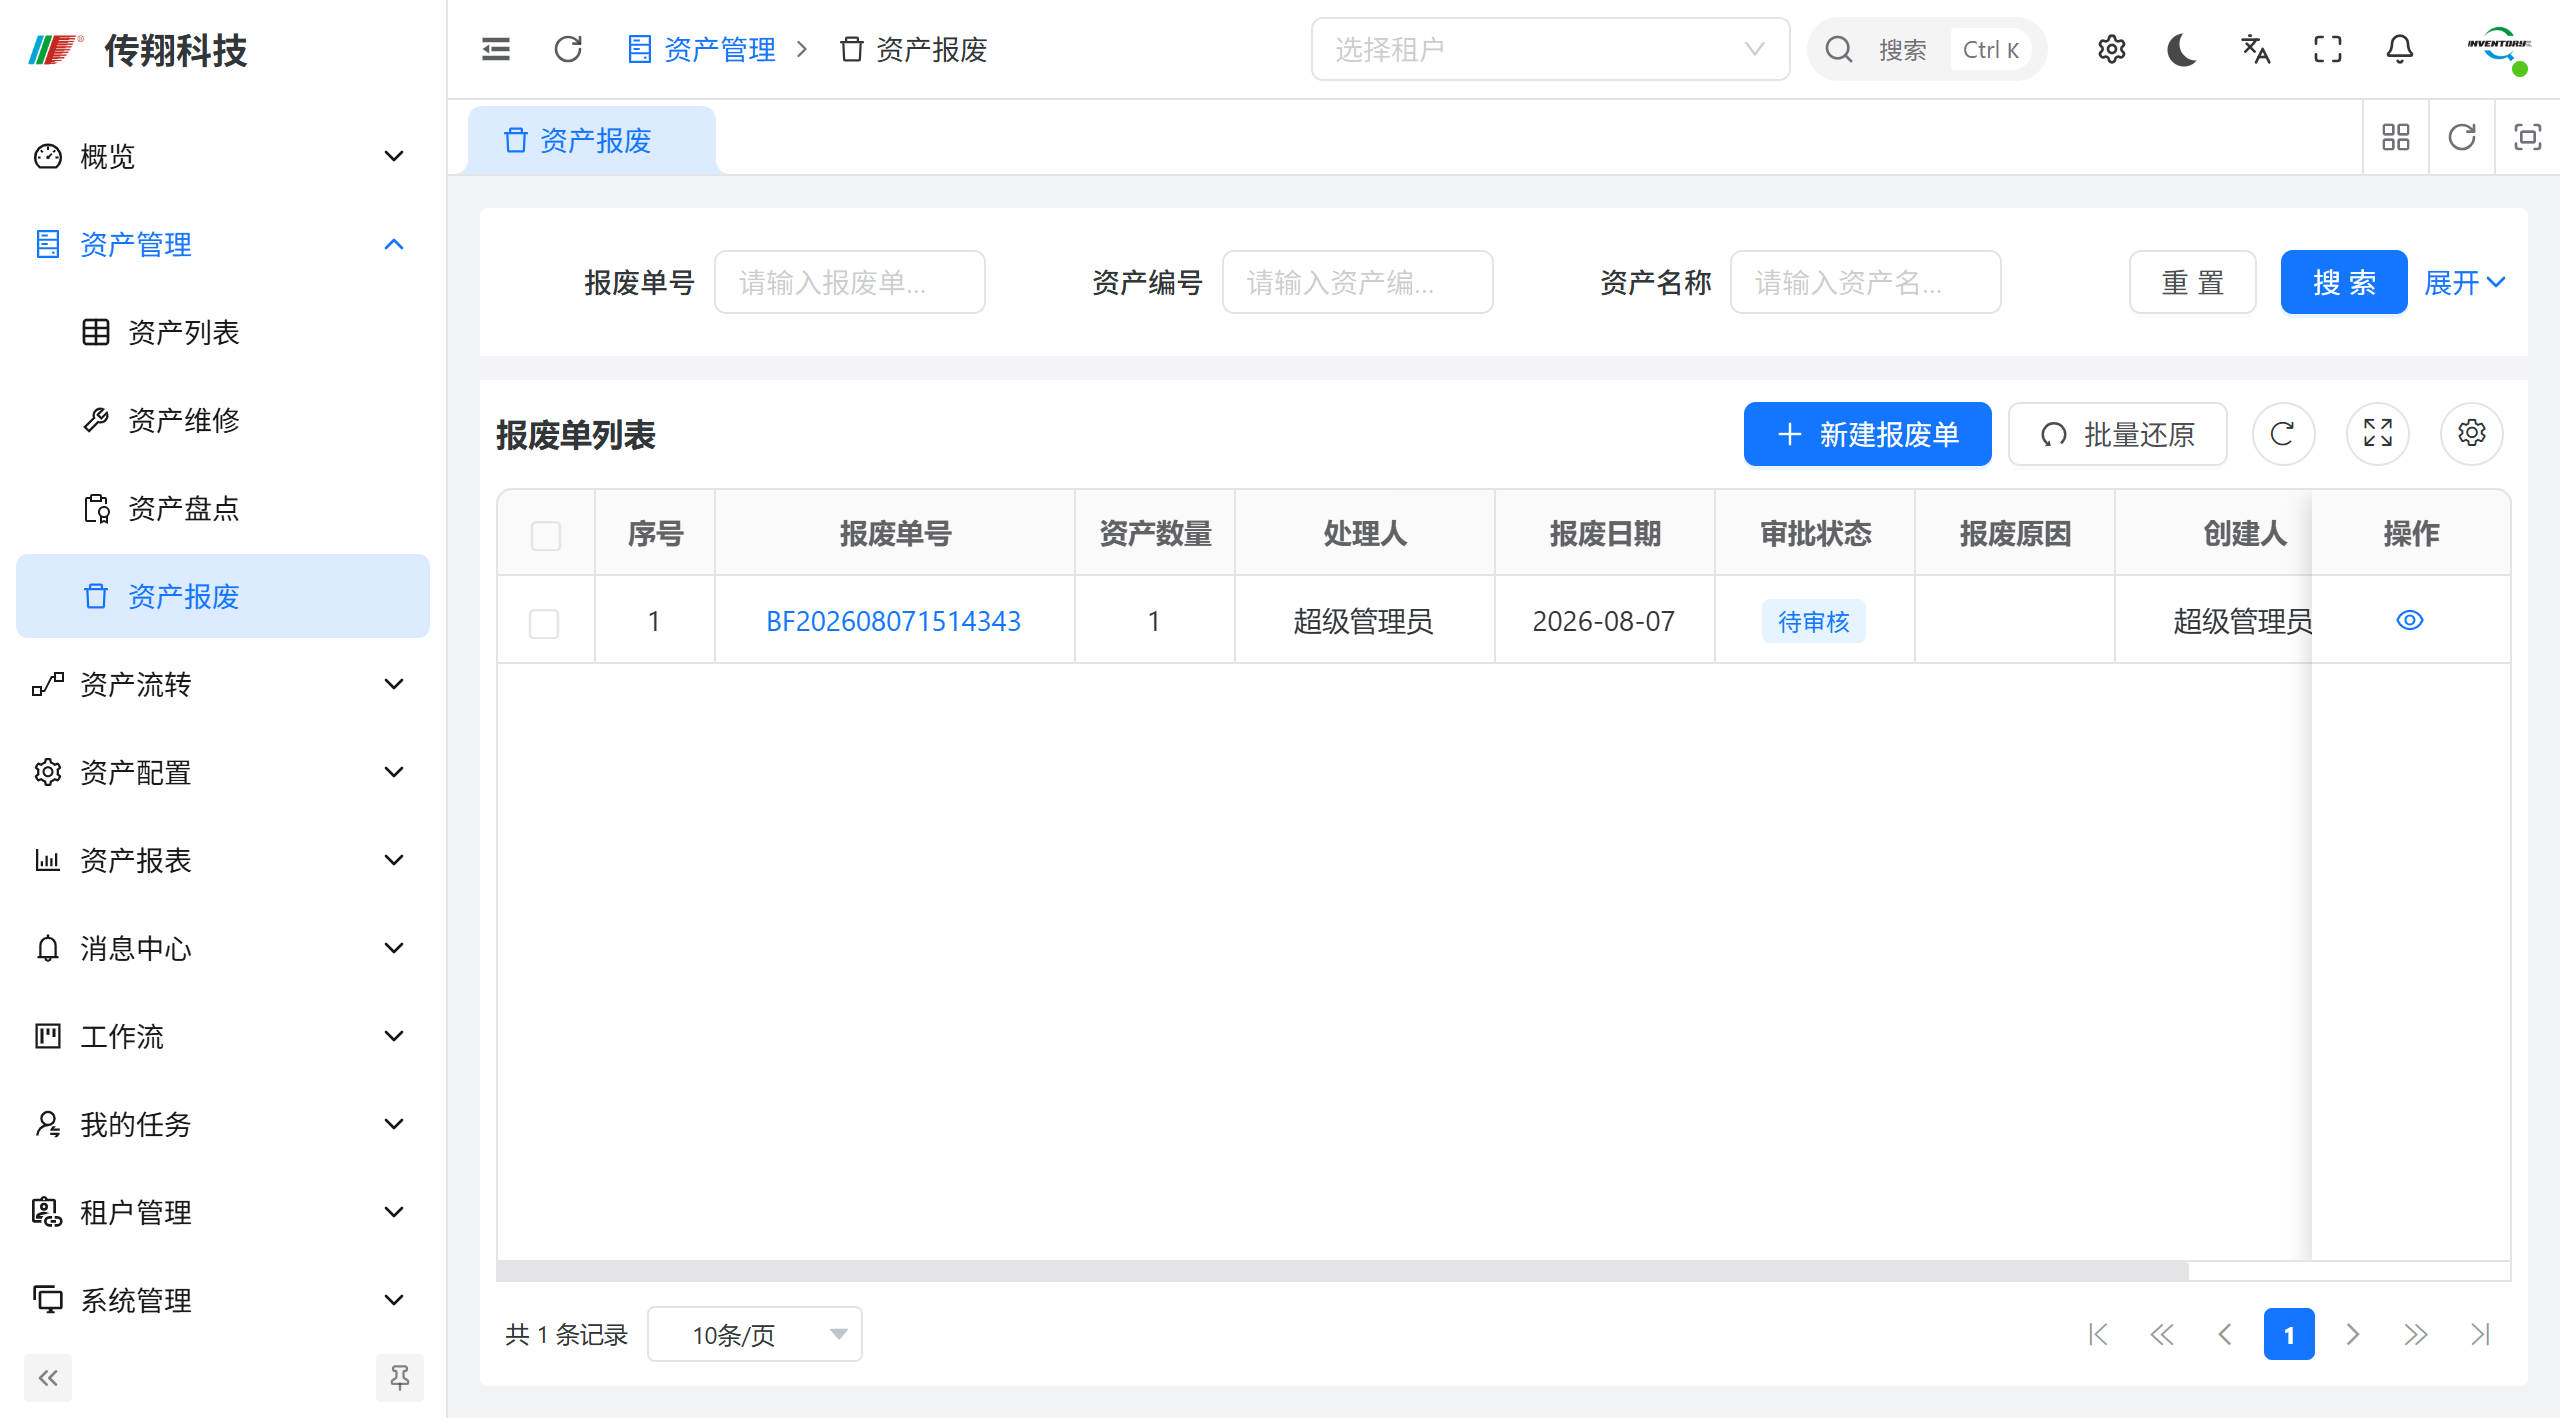This screenshot has height=1418, width=2560.
Task: Click the 批量还原 button
Action: tap(2117, 434)
